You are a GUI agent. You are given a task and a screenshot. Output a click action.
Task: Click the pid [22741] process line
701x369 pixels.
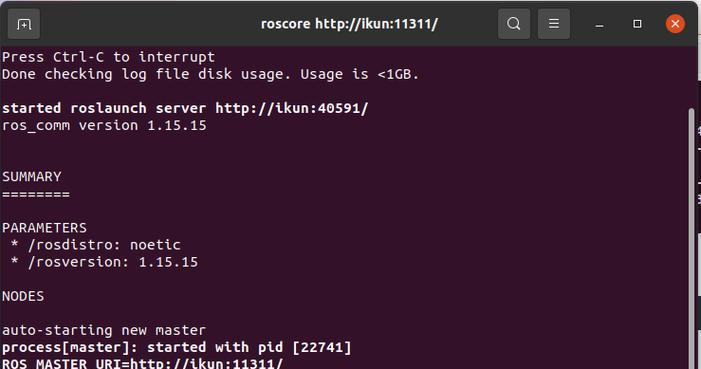[x=177, y=348]
